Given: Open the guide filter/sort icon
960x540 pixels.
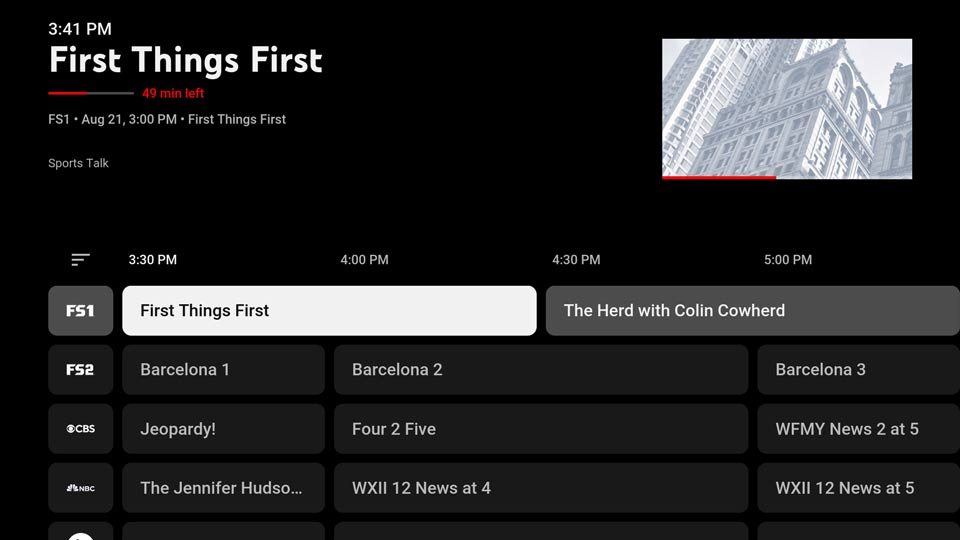Looking at the screenshot, I should pyautogui.click(x=80, y=260).
